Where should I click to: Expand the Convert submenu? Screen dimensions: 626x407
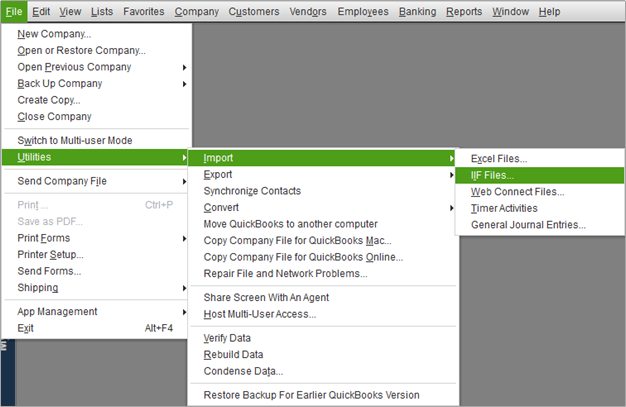(322, 208)
